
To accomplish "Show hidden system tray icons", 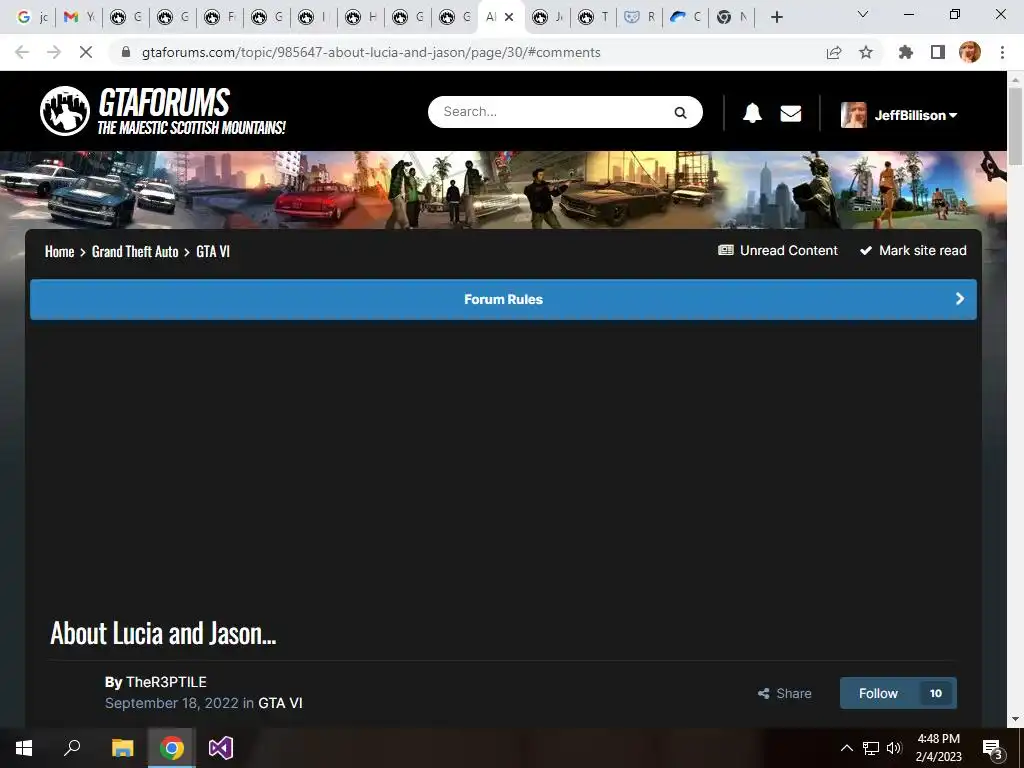I will [846, 748].
